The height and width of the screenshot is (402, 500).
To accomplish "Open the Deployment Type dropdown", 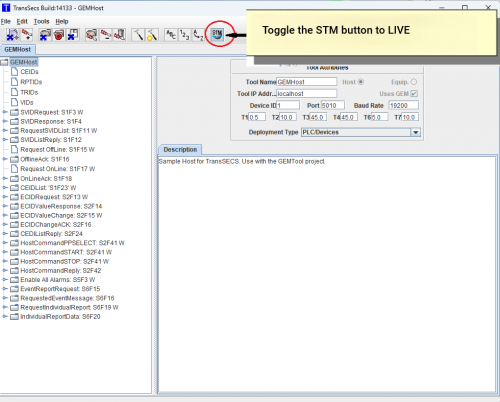I will click(x=415, y=132).
